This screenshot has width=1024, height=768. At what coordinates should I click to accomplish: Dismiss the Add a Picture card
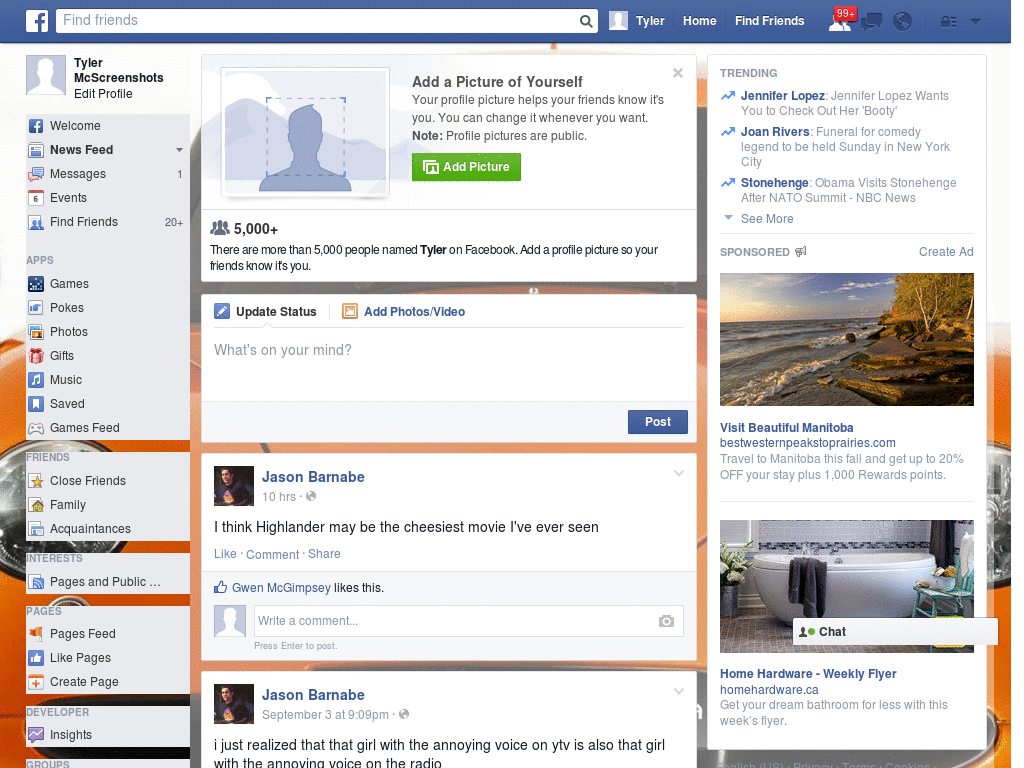(678, 73)
